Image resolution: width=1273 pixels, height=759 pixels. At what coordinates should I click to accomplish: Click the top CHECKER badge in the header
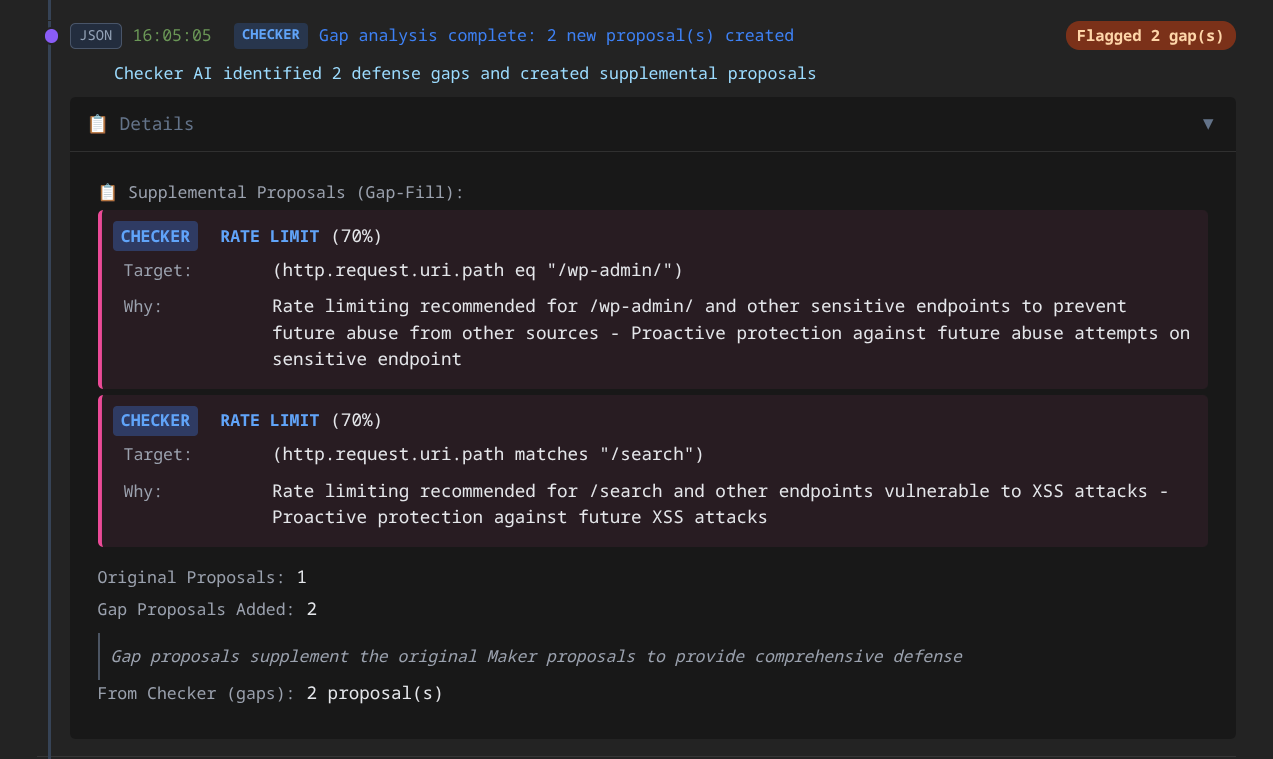coord(270,35)
